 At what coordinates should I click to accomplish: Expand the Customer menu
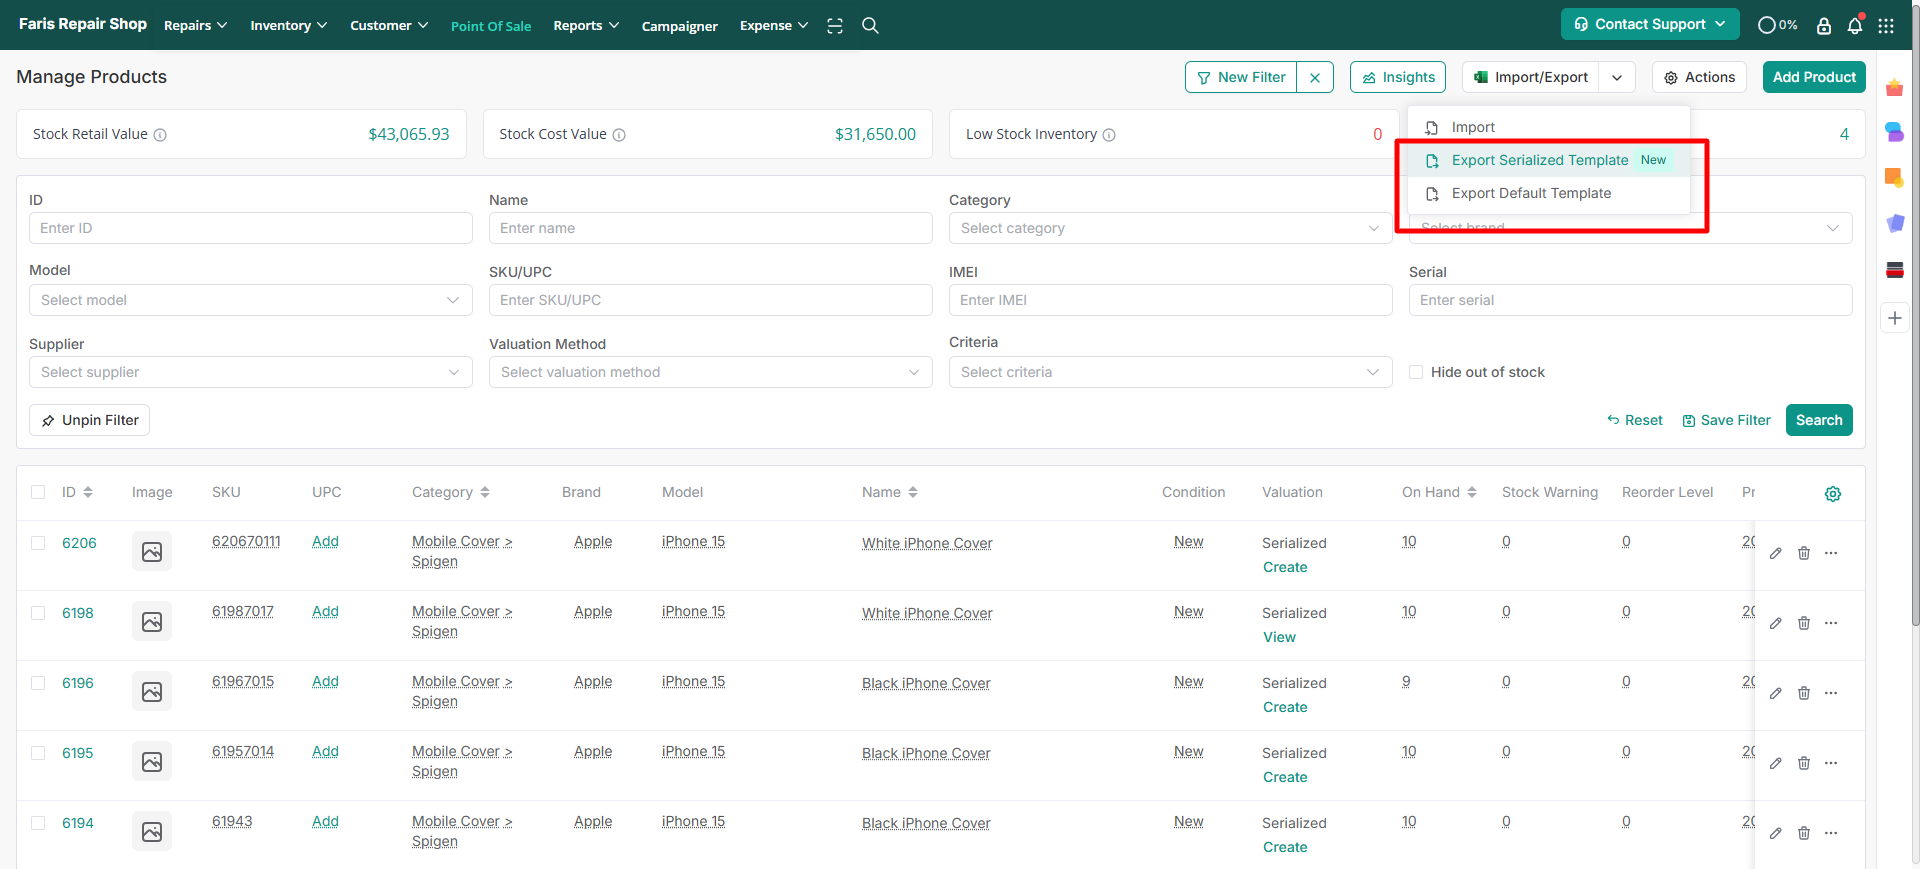pos(389,25)
